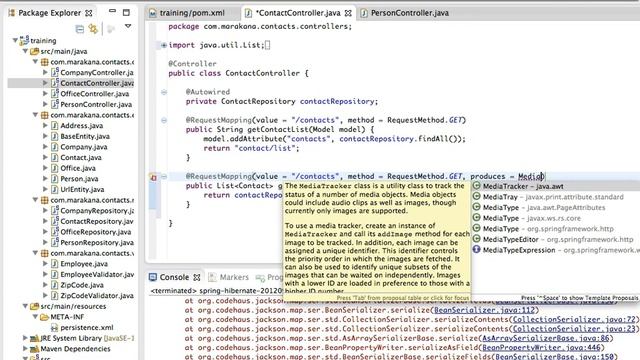Image resolution: width=640 pixels, height=360 pixels.
Task: Click the OfficeRepository.java file icon
Action: (55, 231)
